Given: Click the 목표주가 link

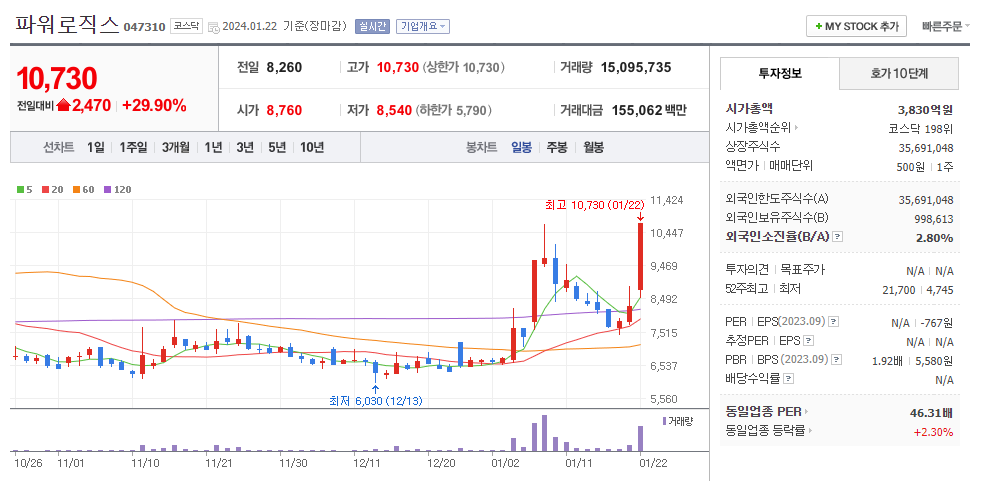Looking at the screenshot, I should [x=801, y=270].
